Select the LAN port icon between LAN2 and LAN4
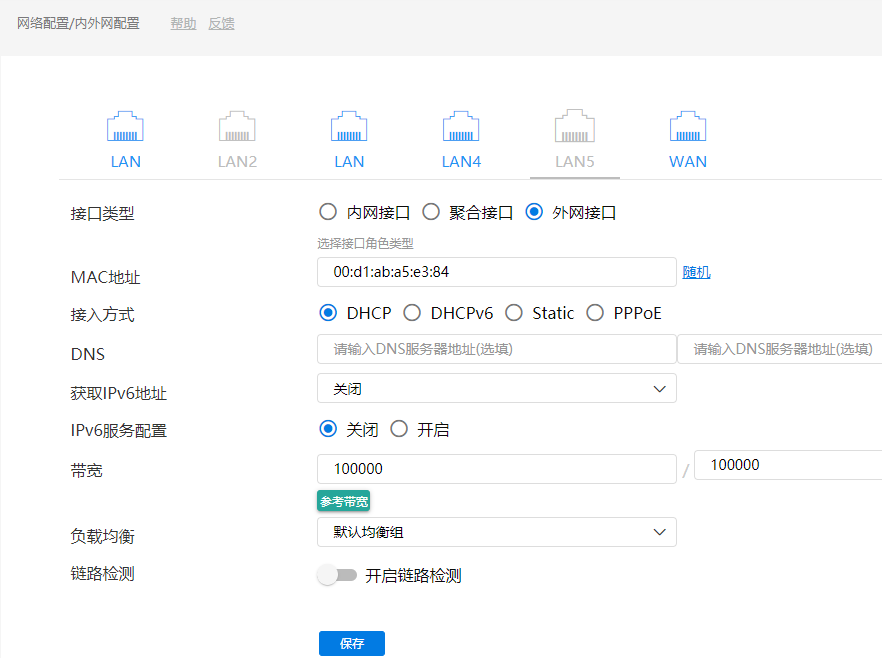 click(349, 128)
